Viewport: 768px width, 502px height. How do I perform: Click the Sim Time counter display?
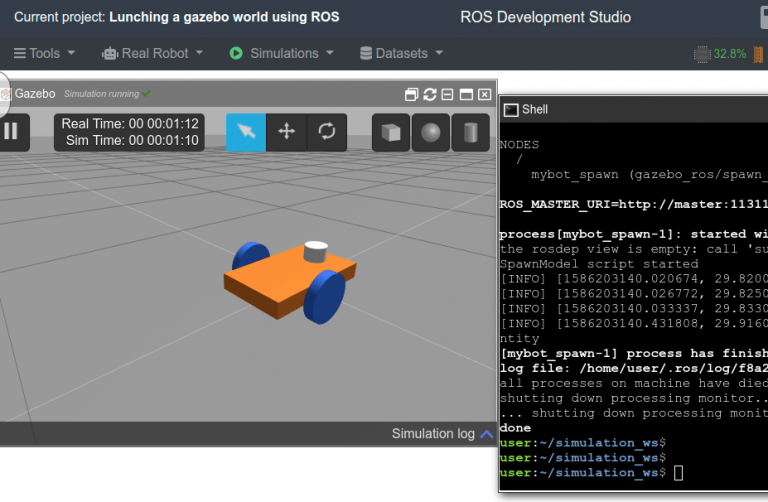132,141
